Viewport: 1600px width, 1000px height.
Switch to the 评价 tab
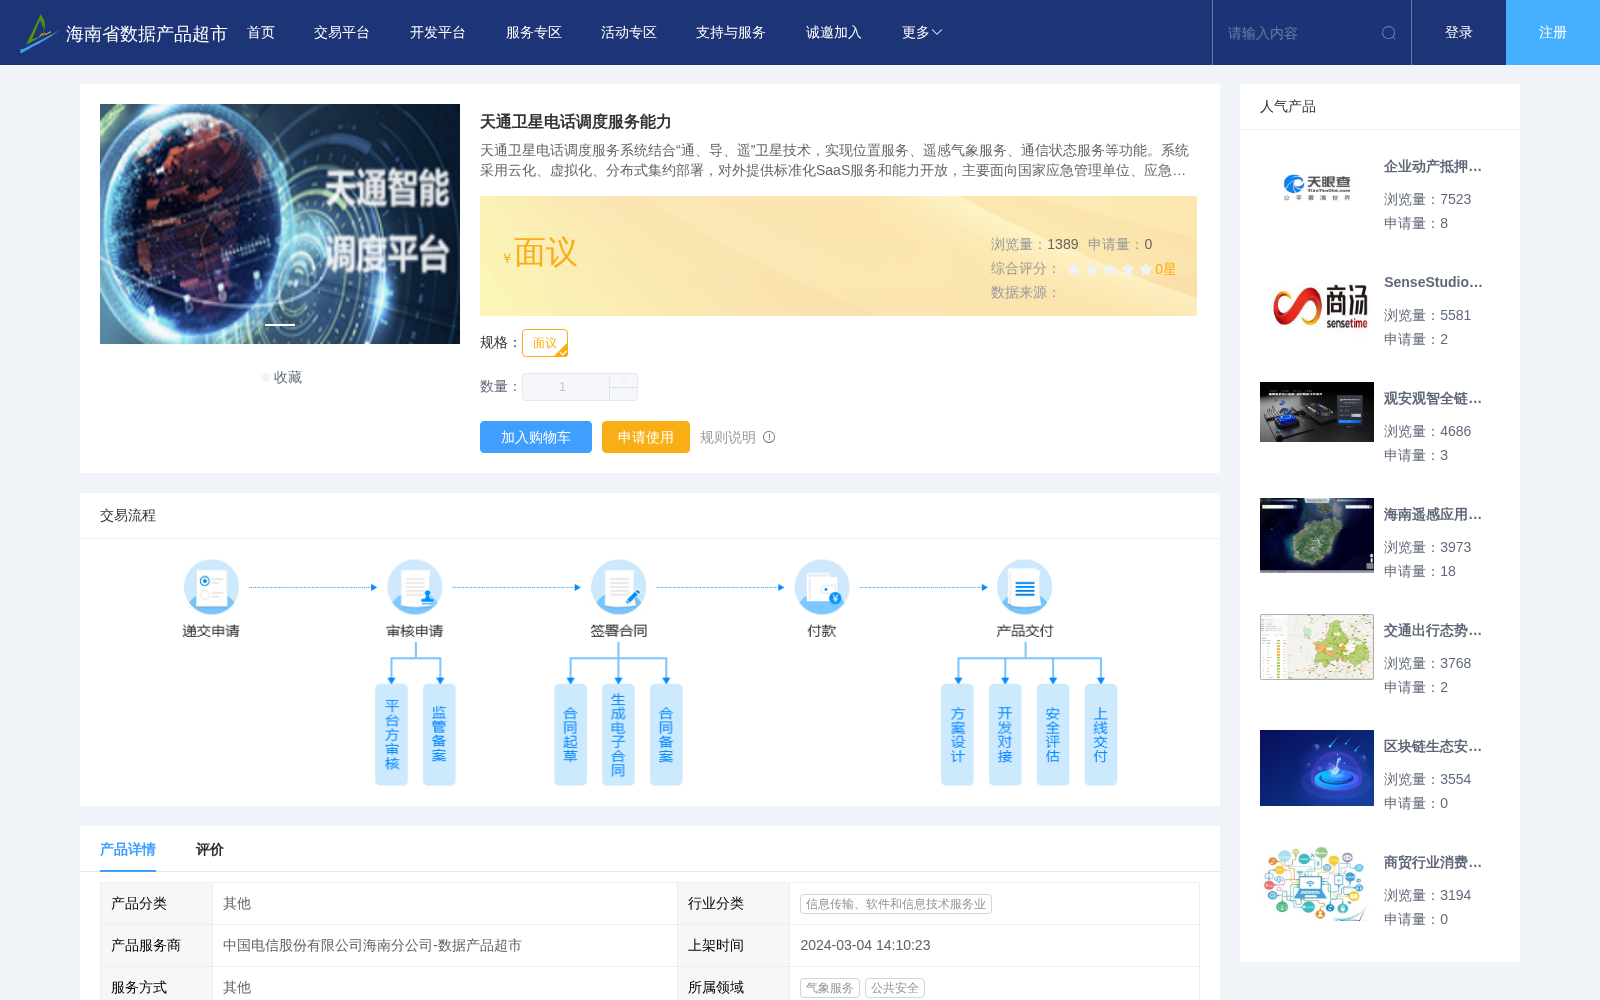210,849
